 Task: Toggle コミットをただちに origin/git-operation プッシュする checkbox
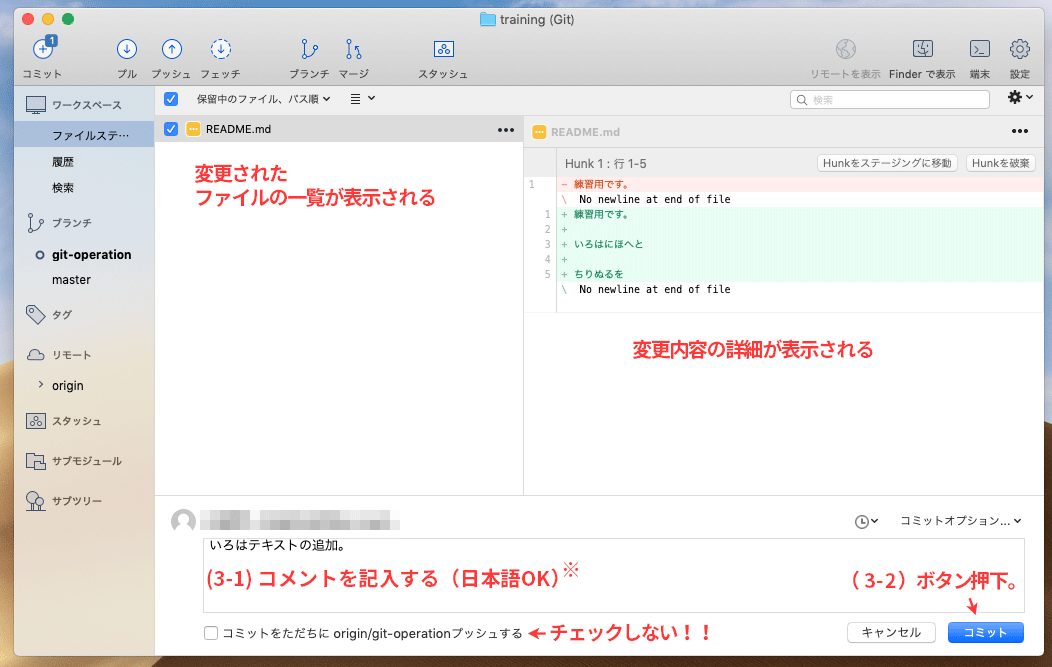point(211,633)
